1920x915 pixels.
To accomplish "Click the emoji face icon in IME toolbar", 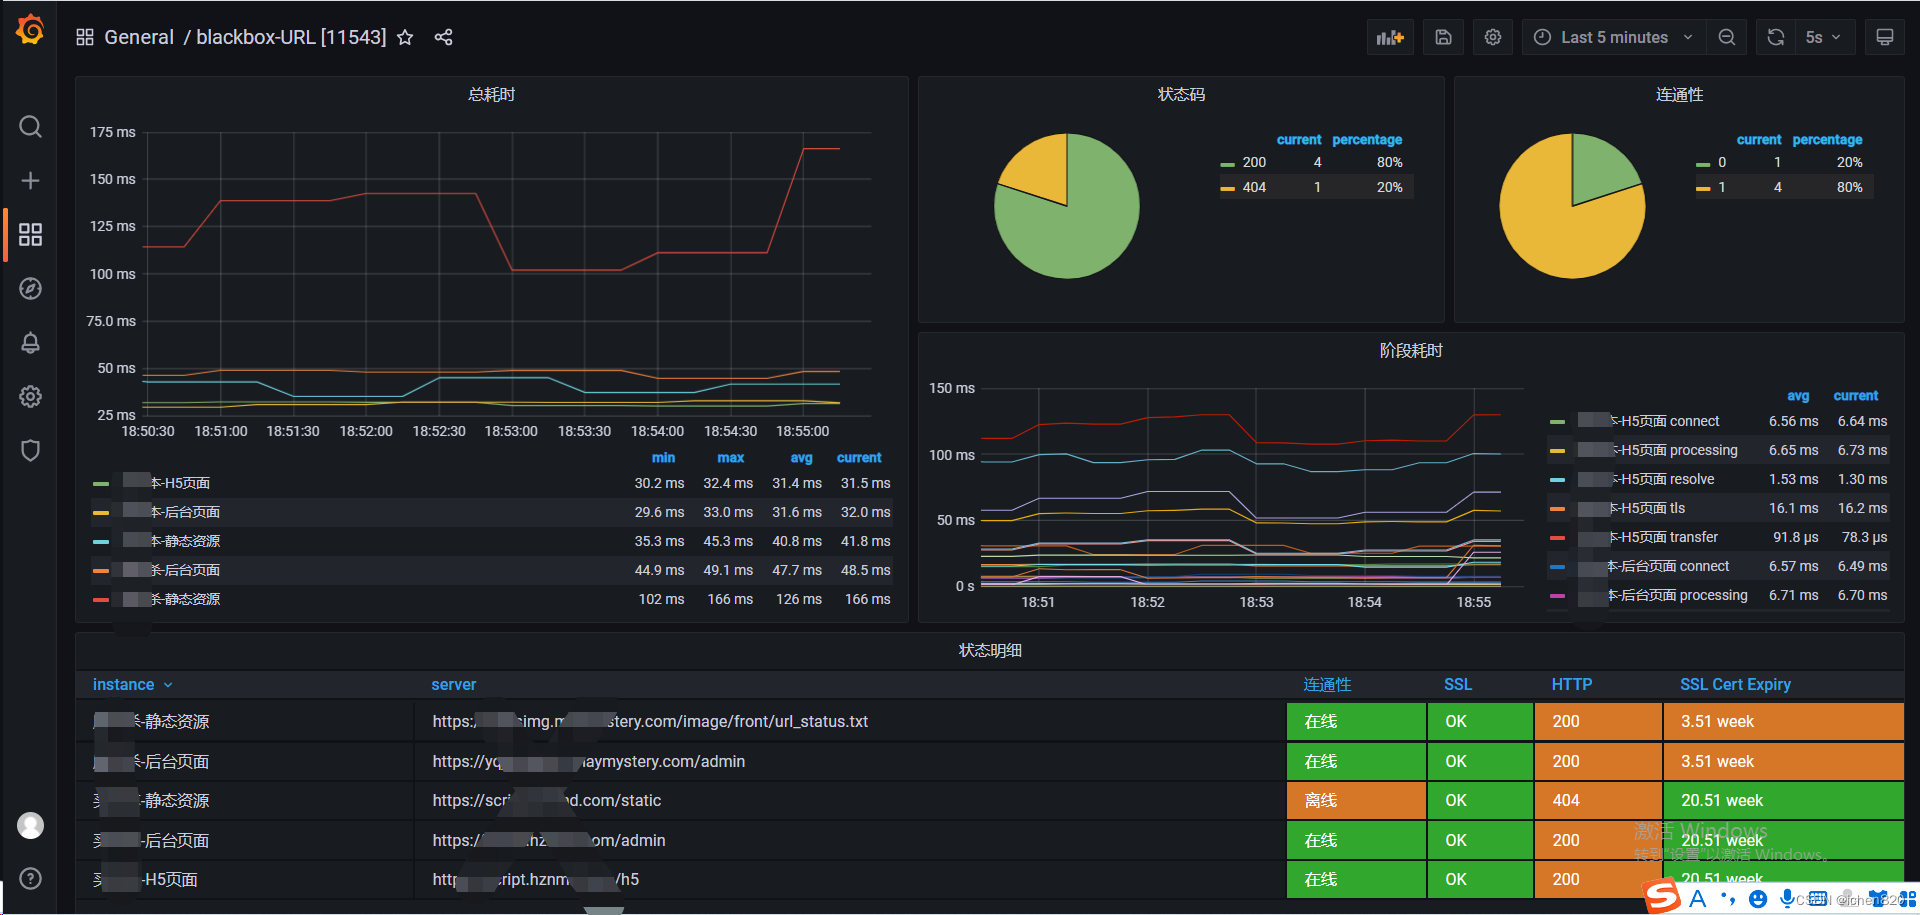I will pos(1758,899).
